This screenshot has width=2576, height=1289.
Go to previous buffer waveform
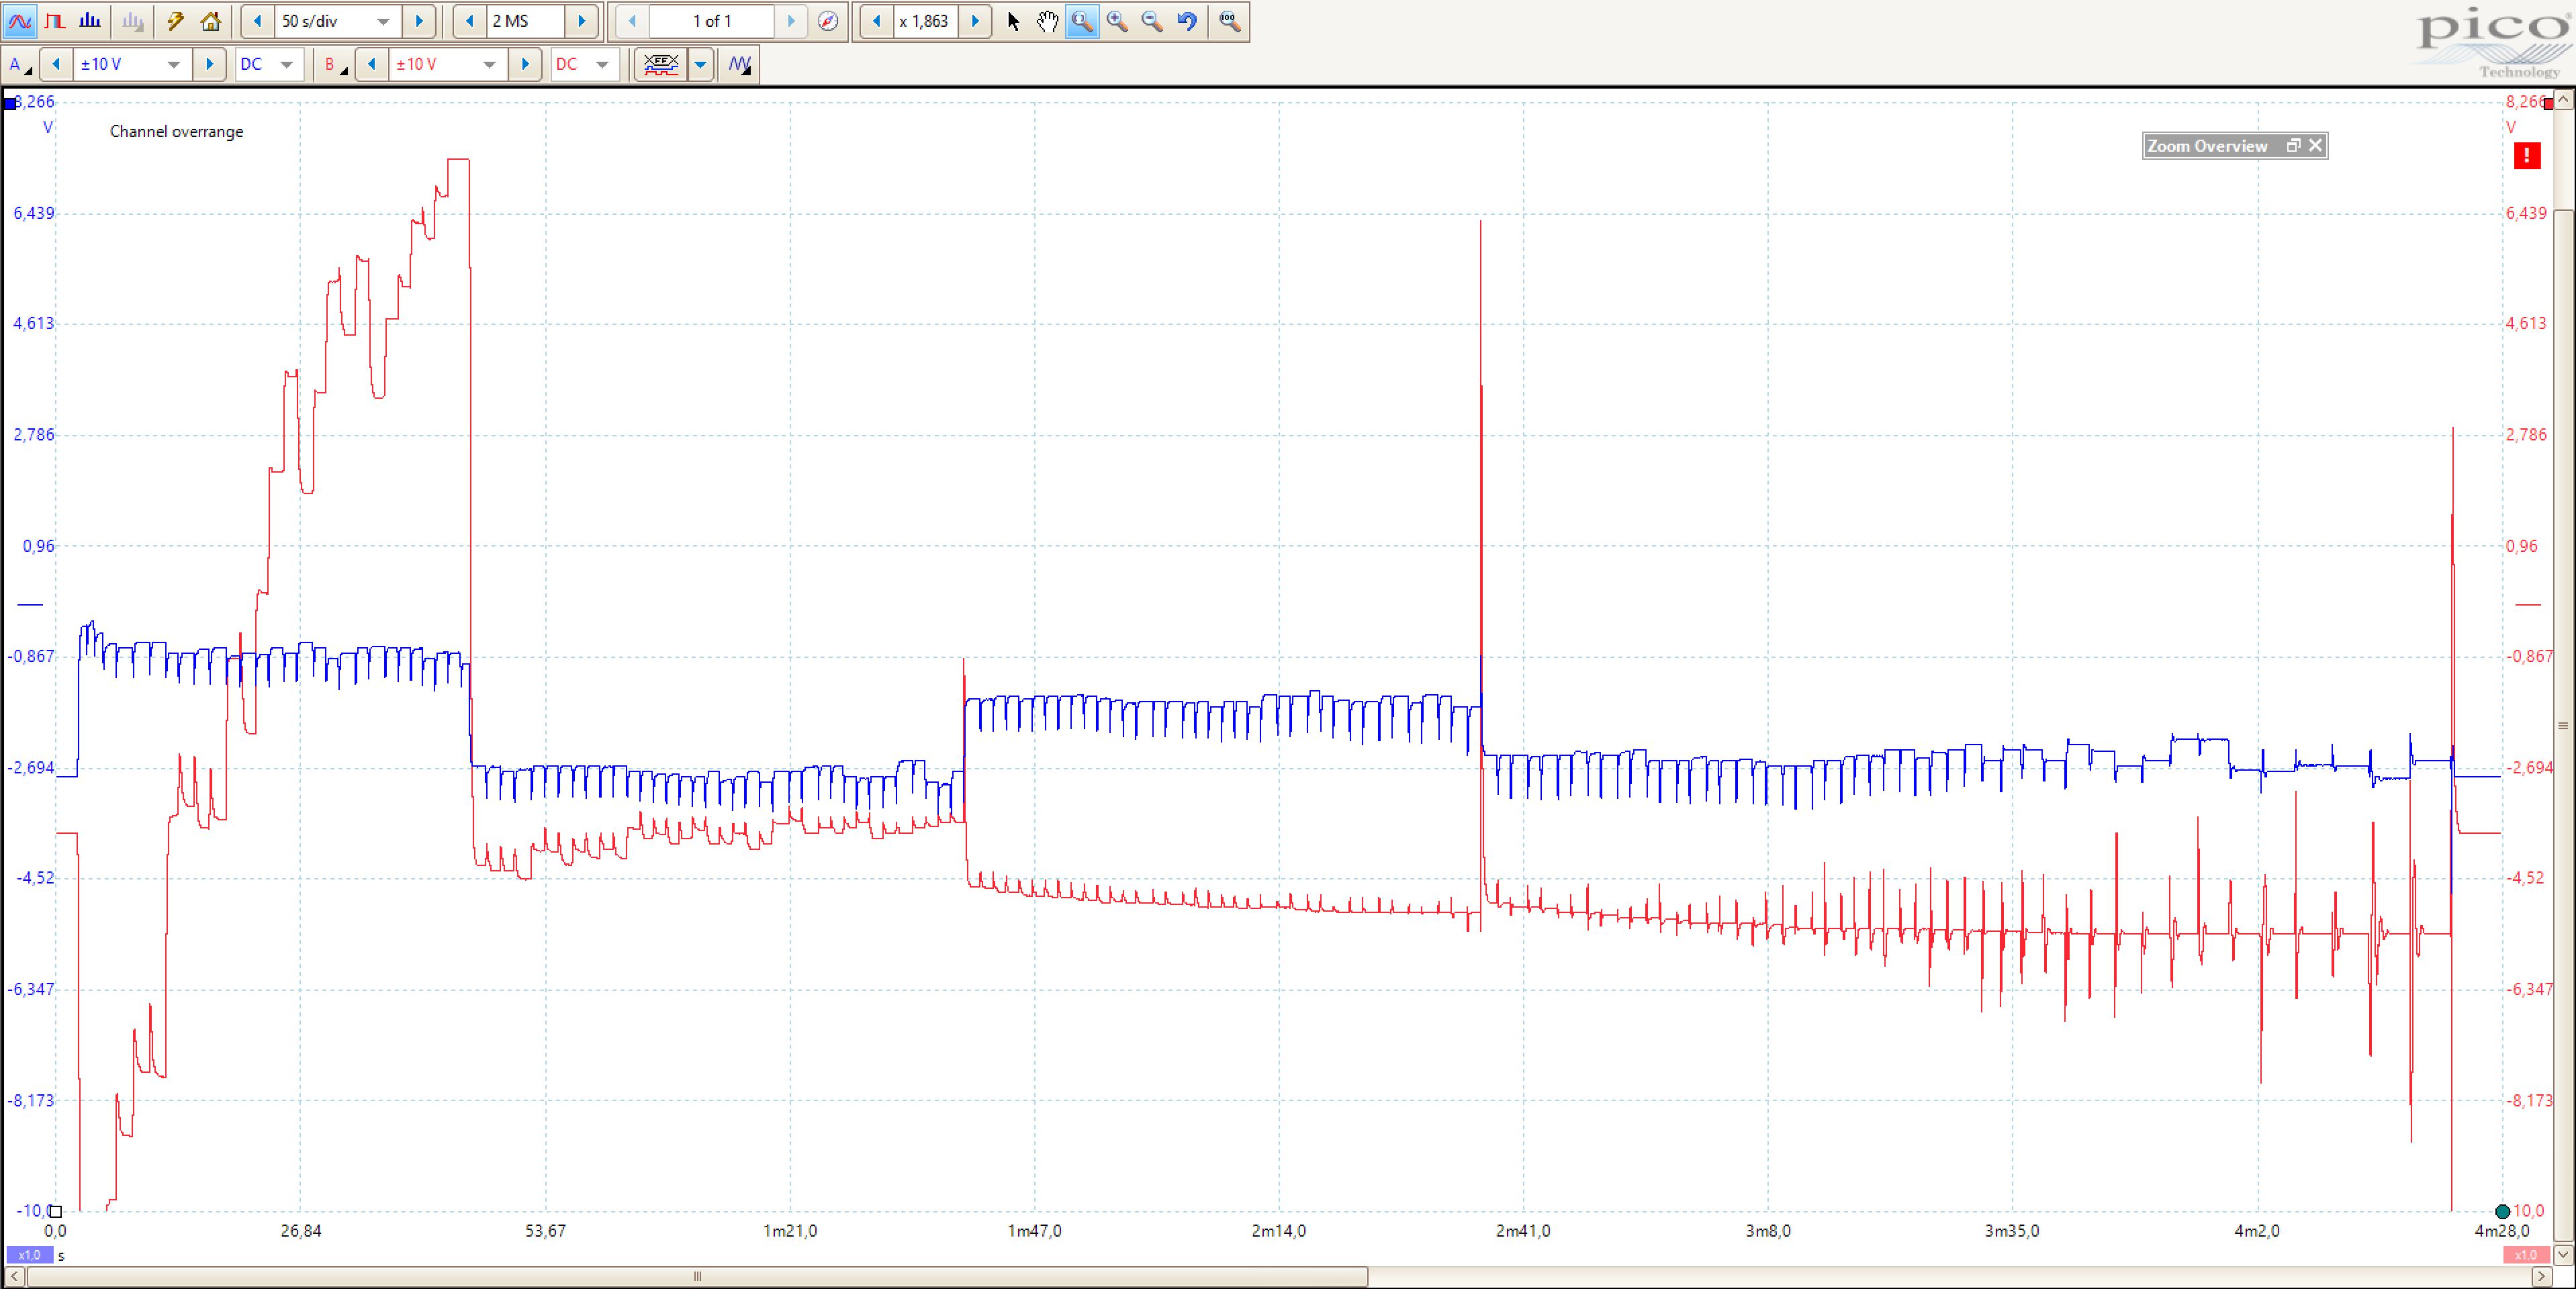(x=631, y=21)
